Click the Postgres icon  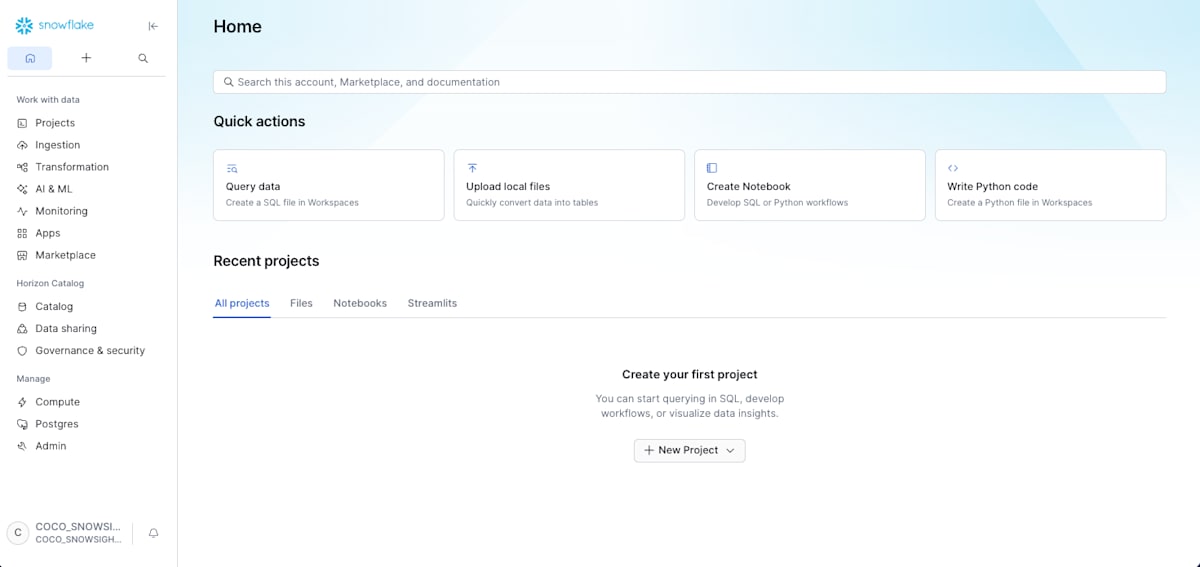click(23, 424)
